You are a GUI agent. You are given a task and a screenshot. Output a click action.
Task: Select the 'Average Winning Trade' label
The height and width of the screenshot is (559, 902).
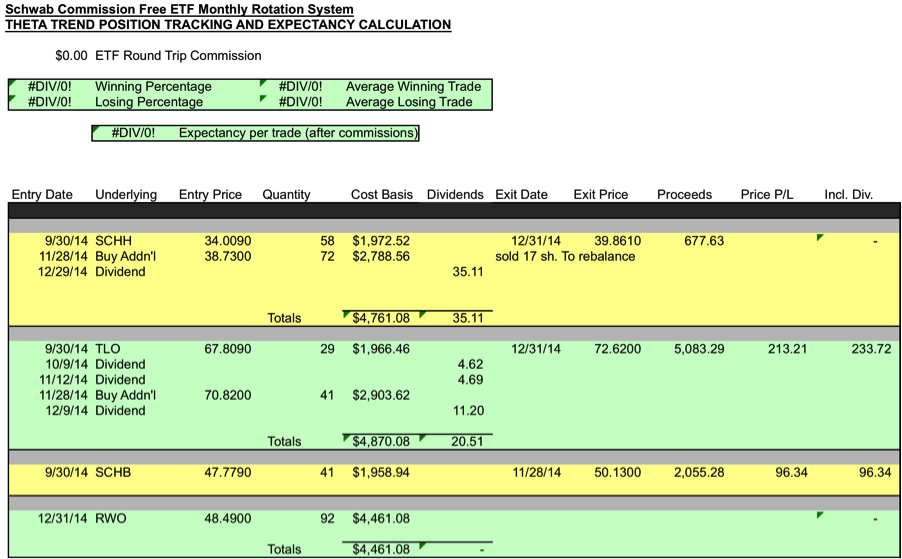tap(413, 87)
